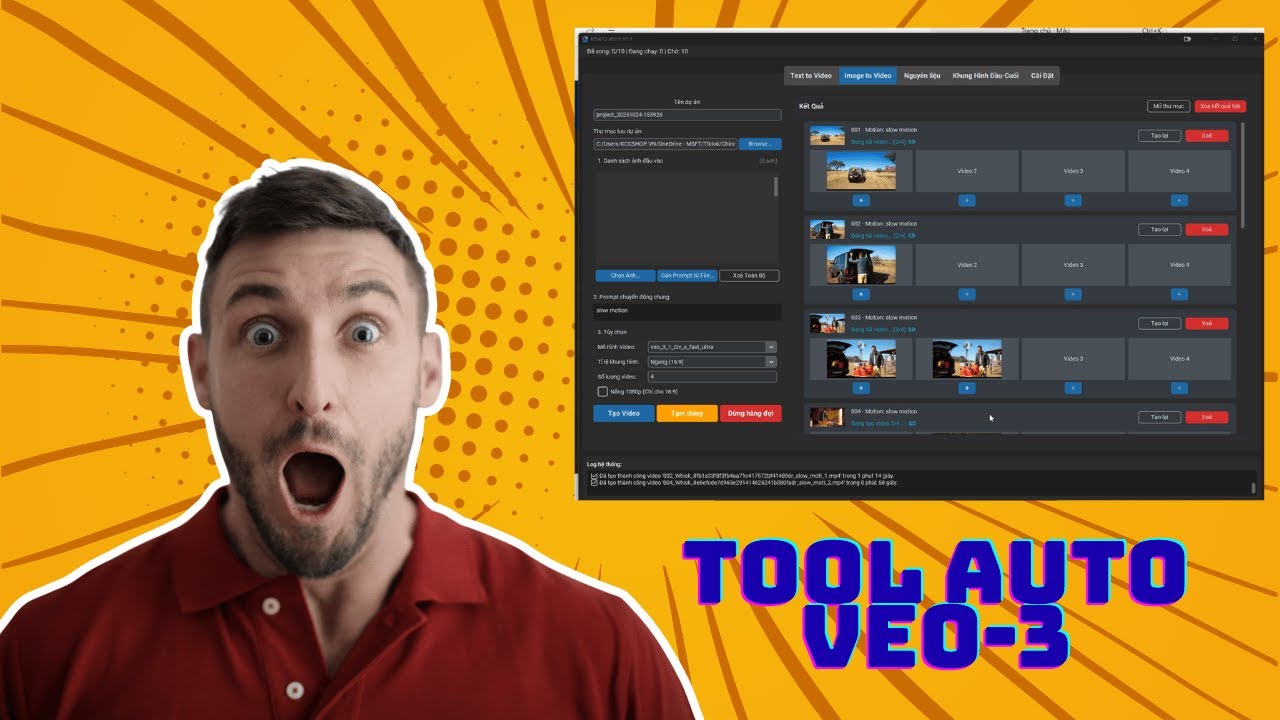Go to the Khung Hình Đầu-Cuối tab
This screenshot has width=1280, height=720.
point(985,75)
